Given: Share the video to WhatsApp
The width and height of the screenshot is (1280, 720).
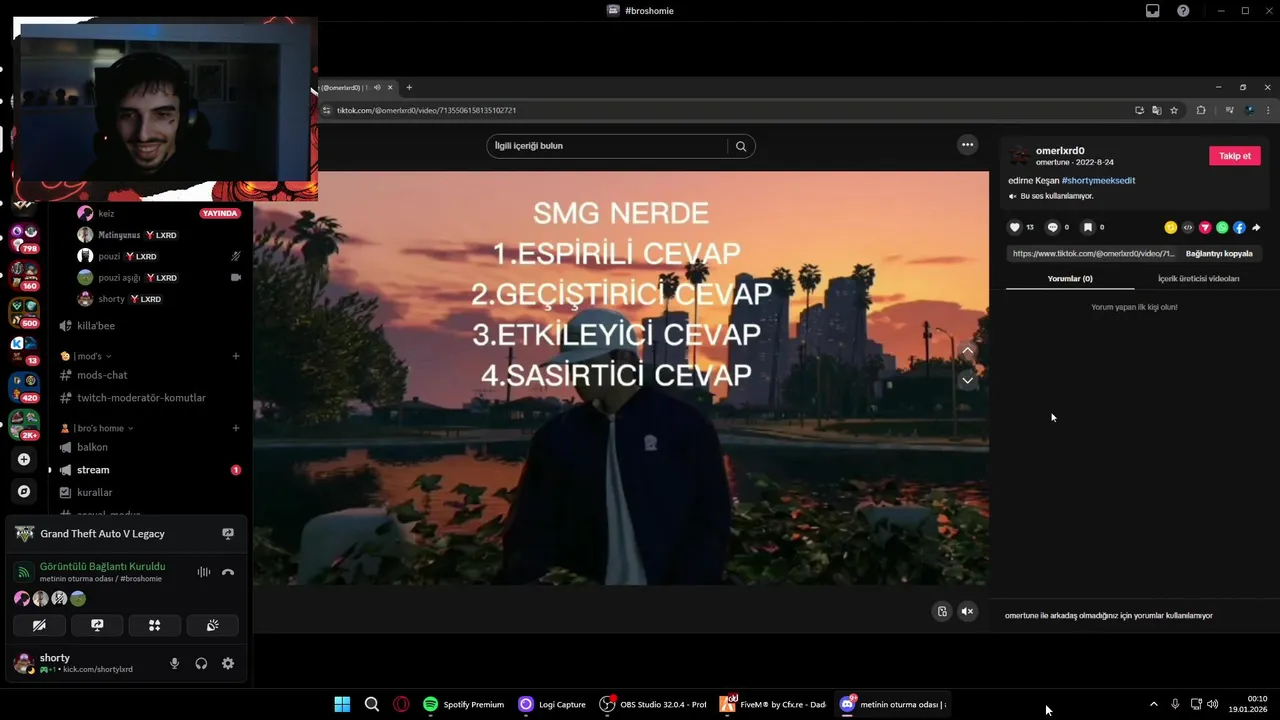Looking at the screenshot, I should [1222, 228].
